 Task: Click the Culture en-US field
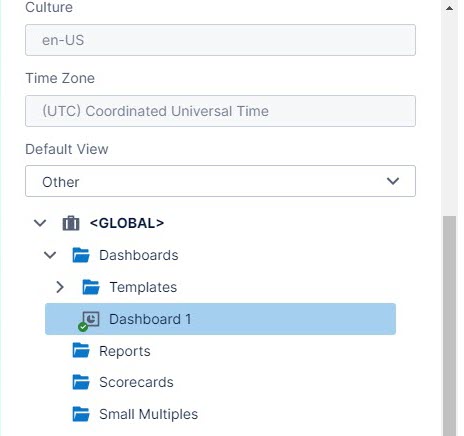pyautogui.click(x=220, y=40)
